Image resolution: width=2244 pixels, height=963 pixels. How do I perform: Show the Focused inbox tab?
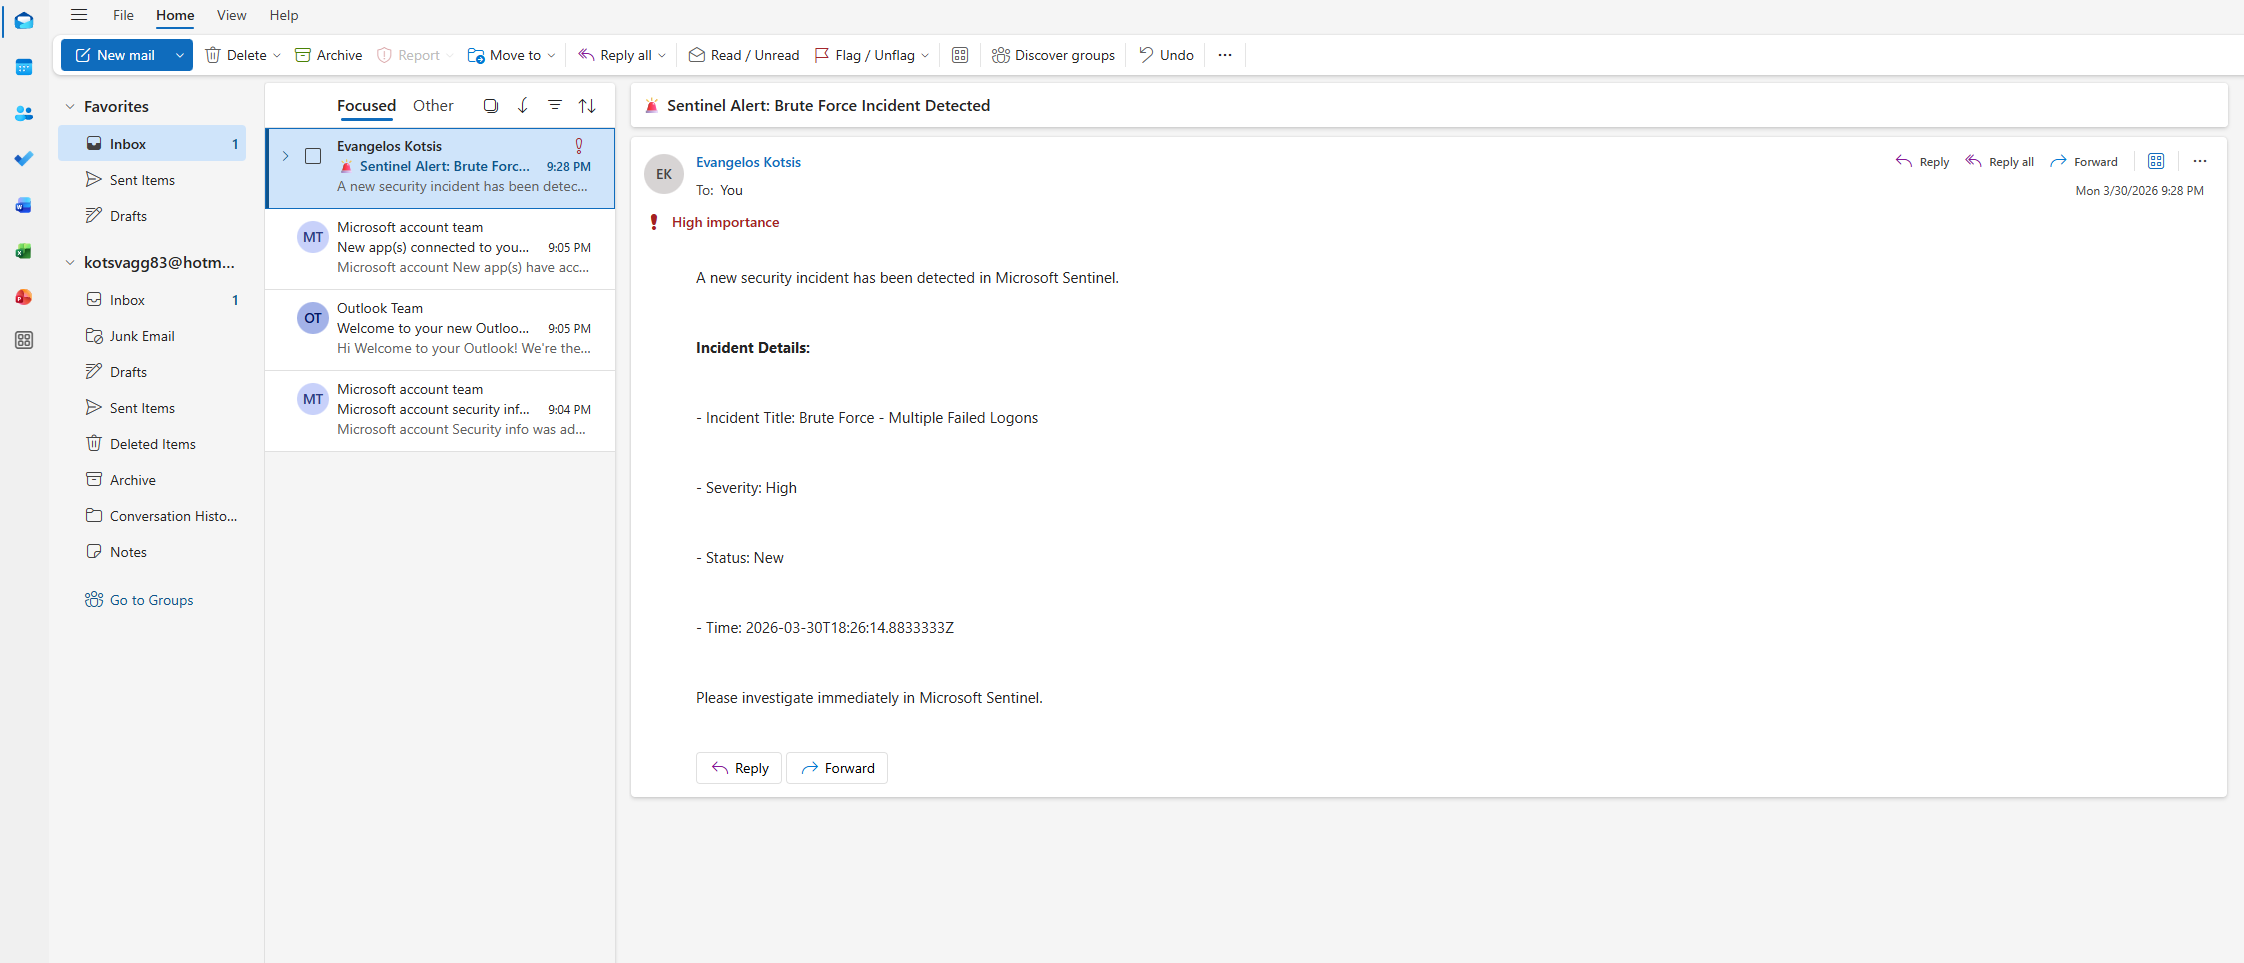366,106
